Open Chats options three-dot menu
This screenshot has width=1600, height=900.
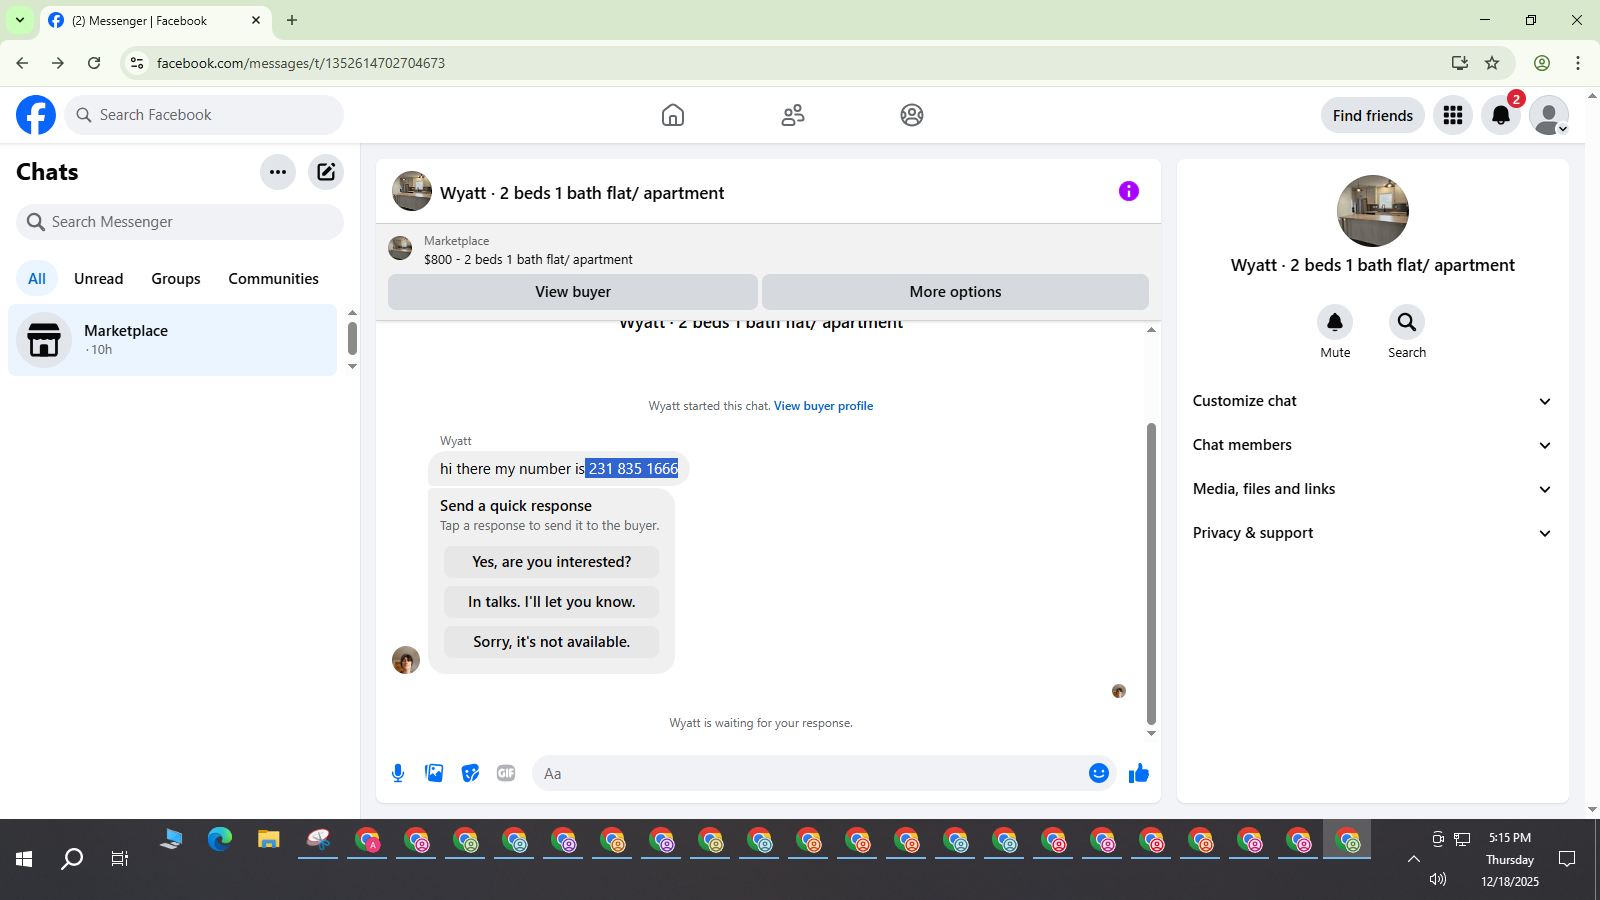[278, 172]
